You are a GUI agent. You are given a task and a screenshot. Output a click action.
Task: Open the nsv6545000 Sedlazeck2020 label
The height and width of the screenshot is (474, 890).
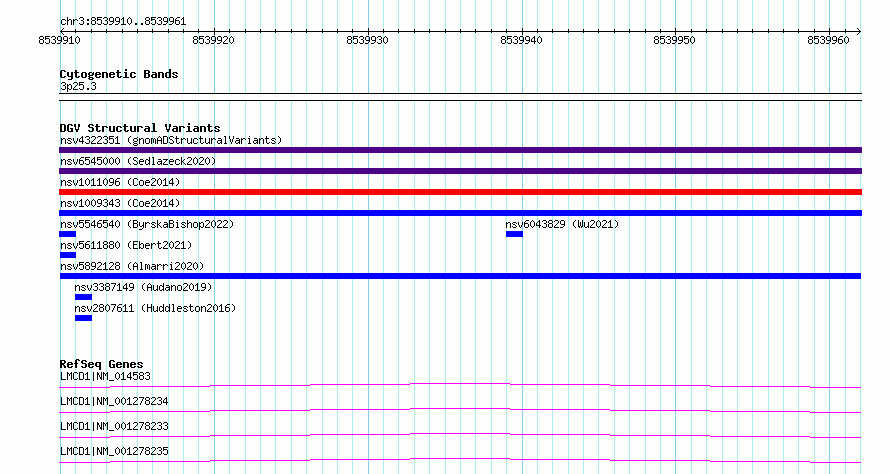[138, 161]
